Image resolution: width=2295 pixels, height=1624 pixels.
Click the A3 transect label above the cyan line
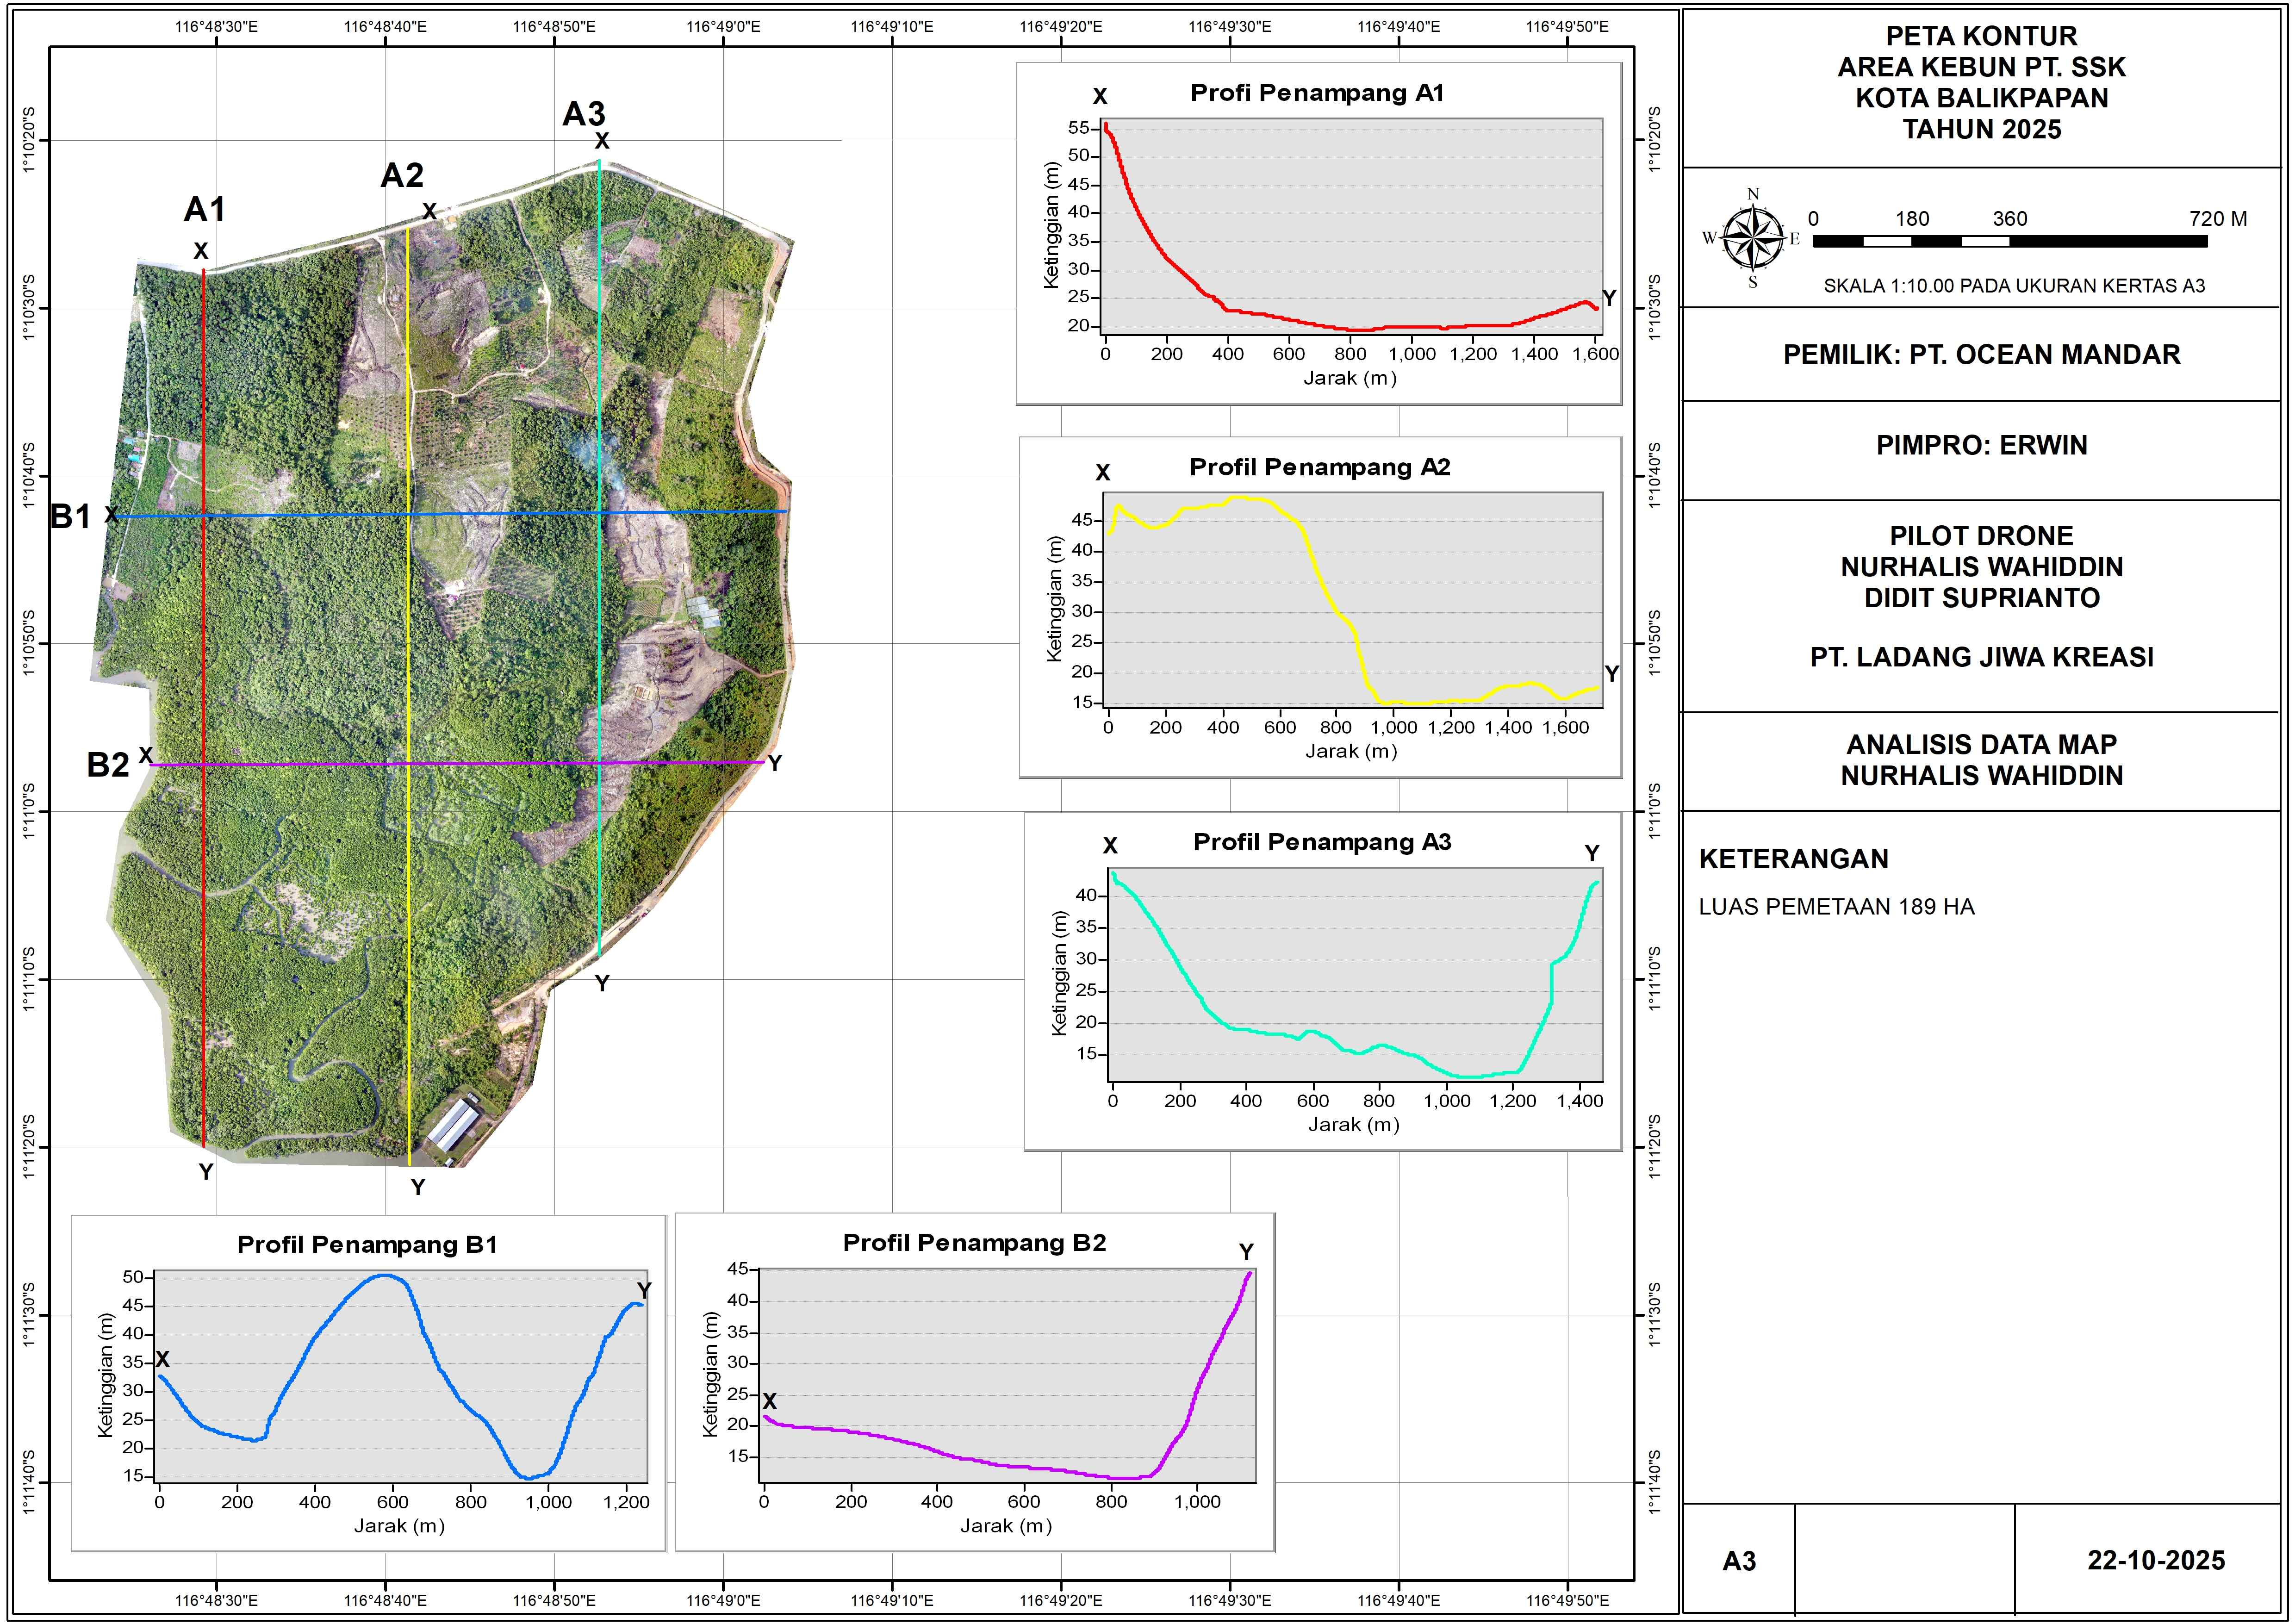(x=583, y=114)
